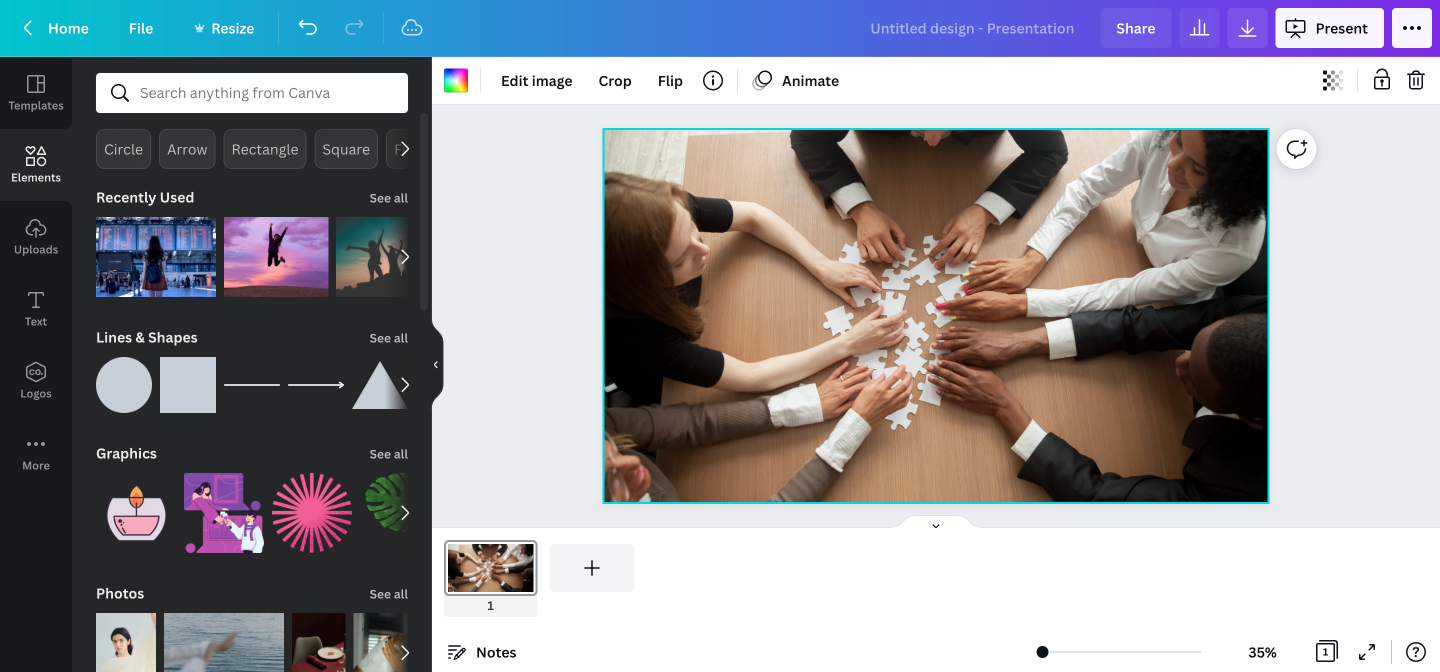Add the circle shape
The image size is (1440, 672).
coord(124,385)
